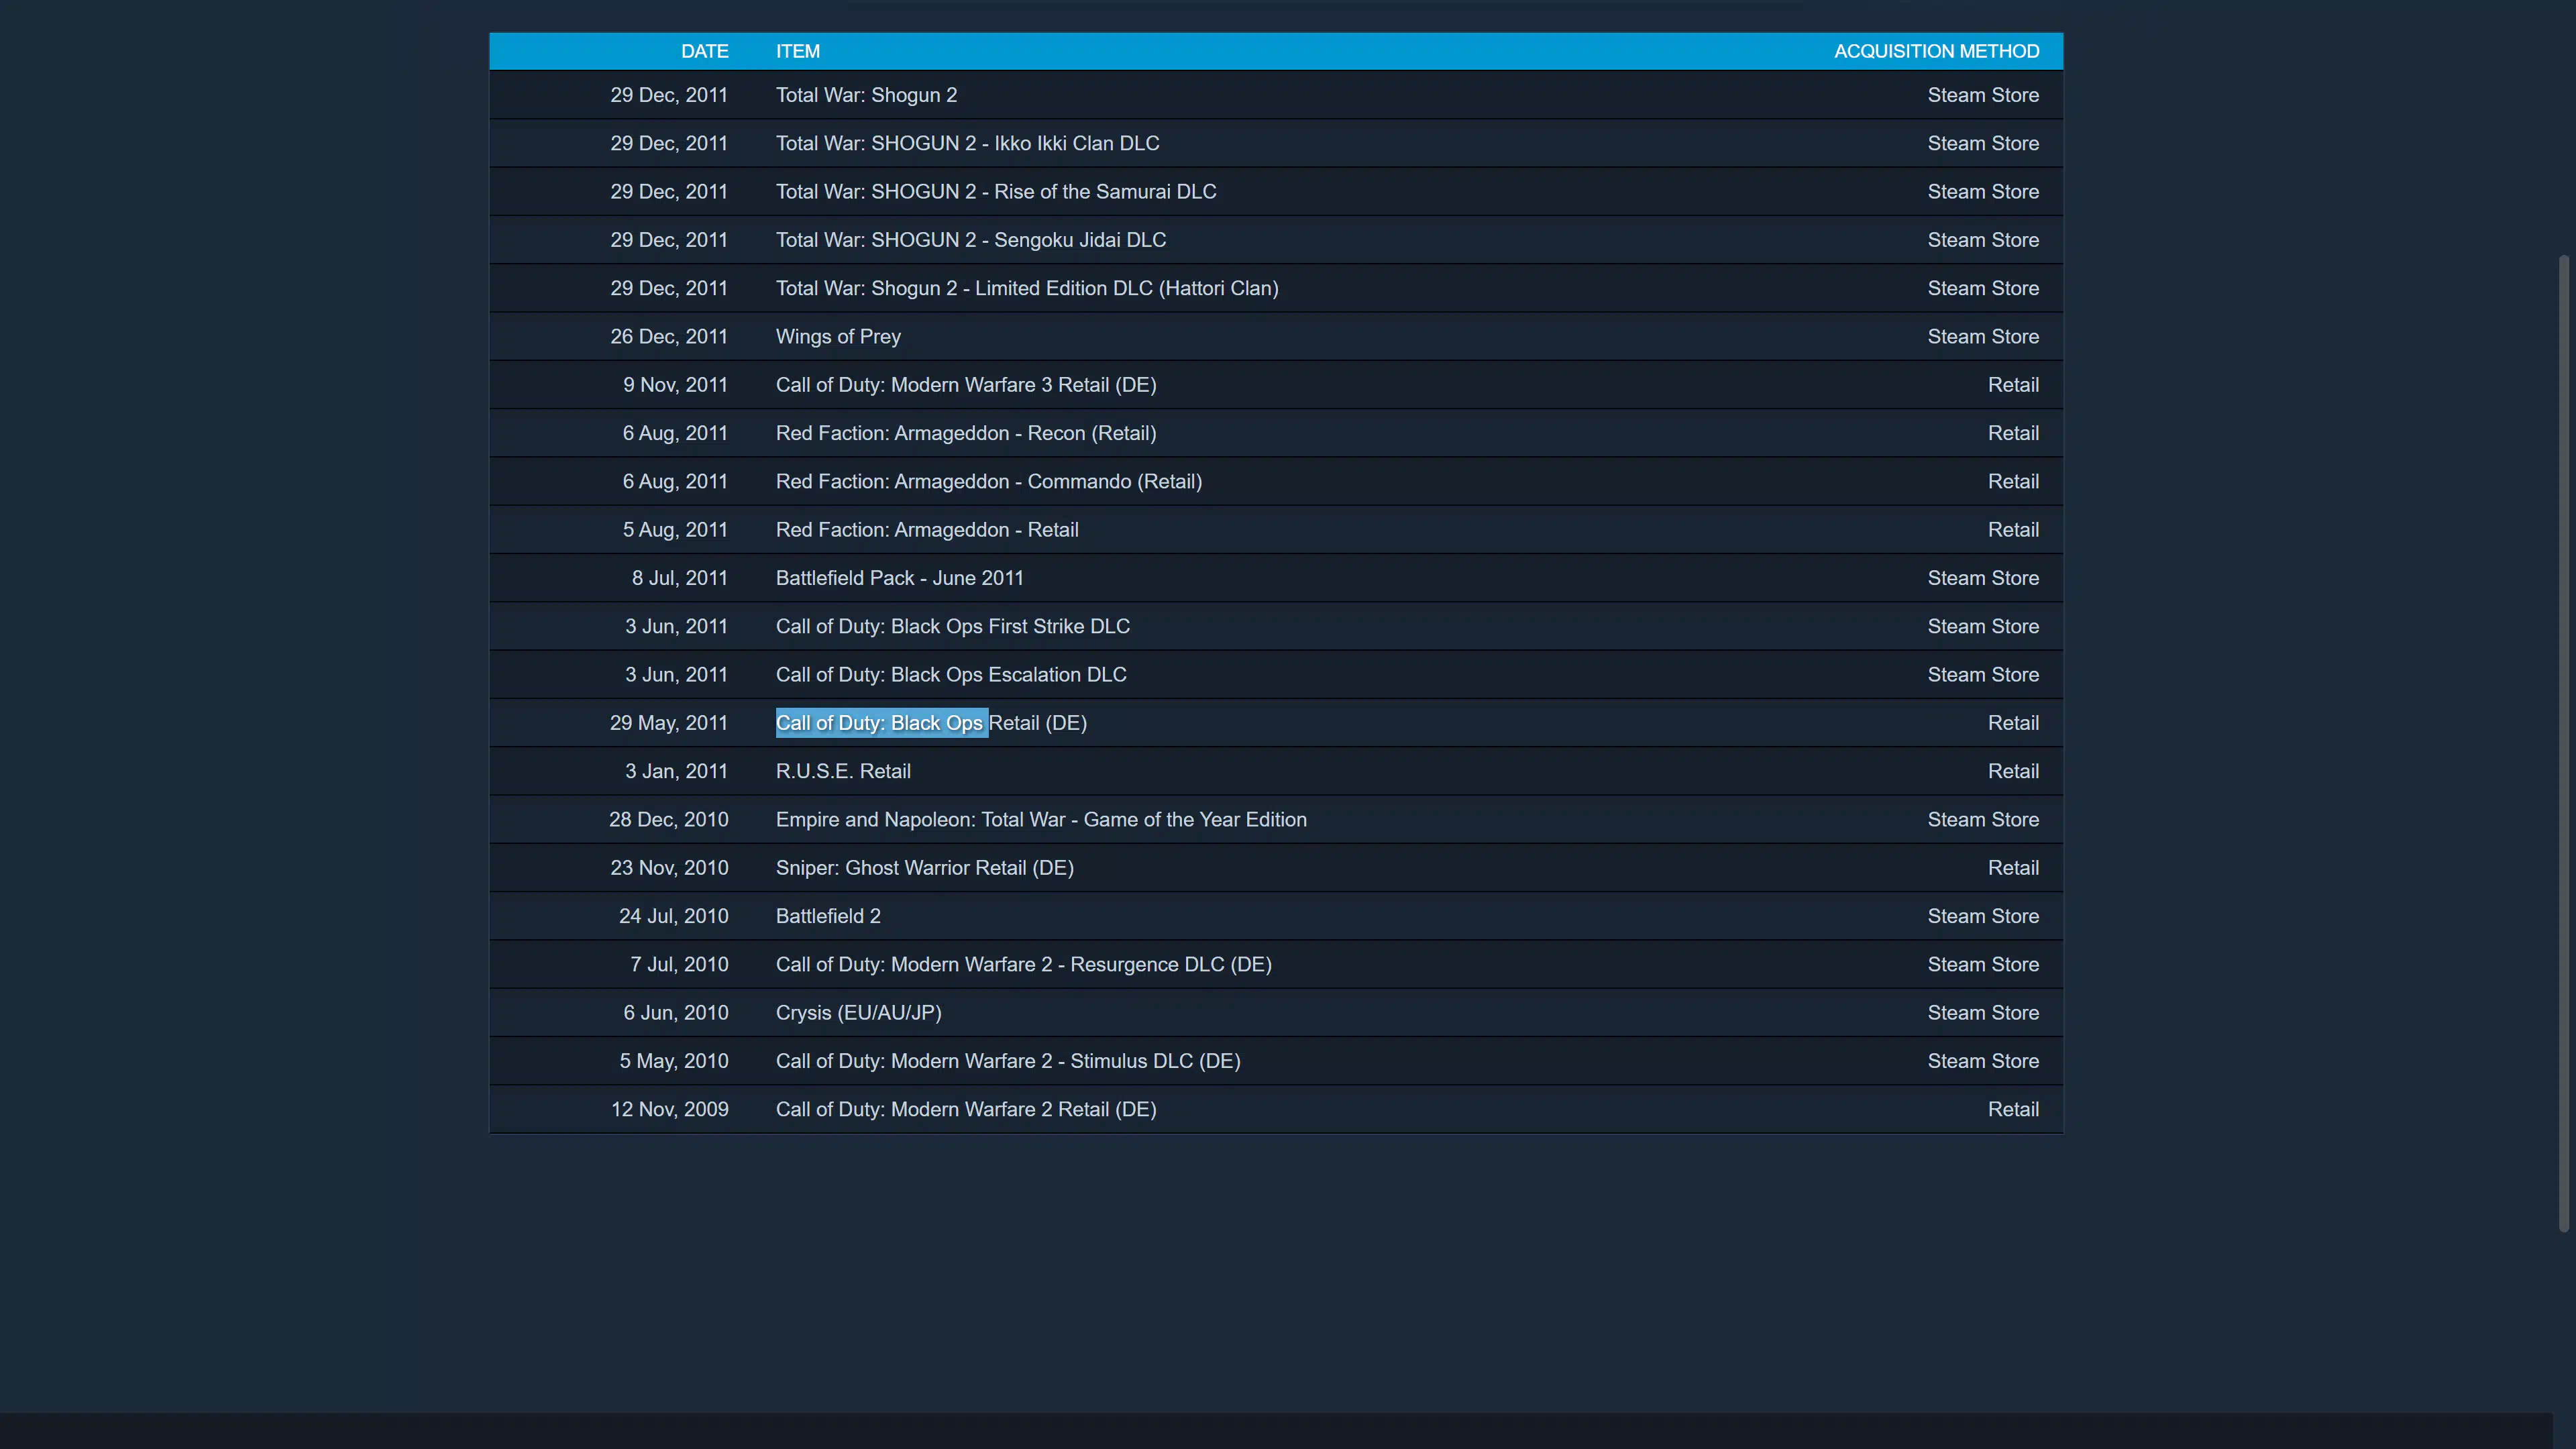Click the 9 Nov, 2011 date cell
Image resolution: width=2576 pixels, height=1449 pixels.
[x=675, y=385]
